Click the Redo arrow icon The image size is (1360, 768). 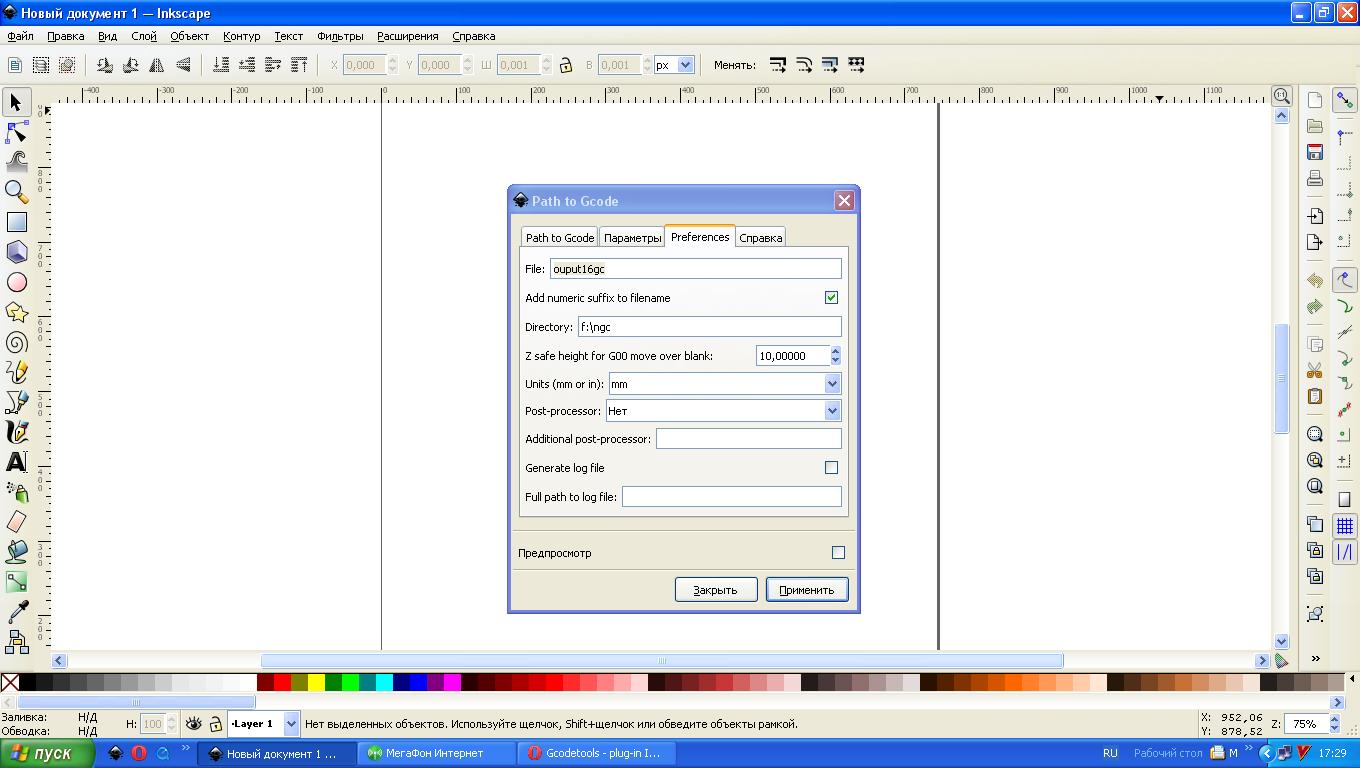tap(1315, 307)
